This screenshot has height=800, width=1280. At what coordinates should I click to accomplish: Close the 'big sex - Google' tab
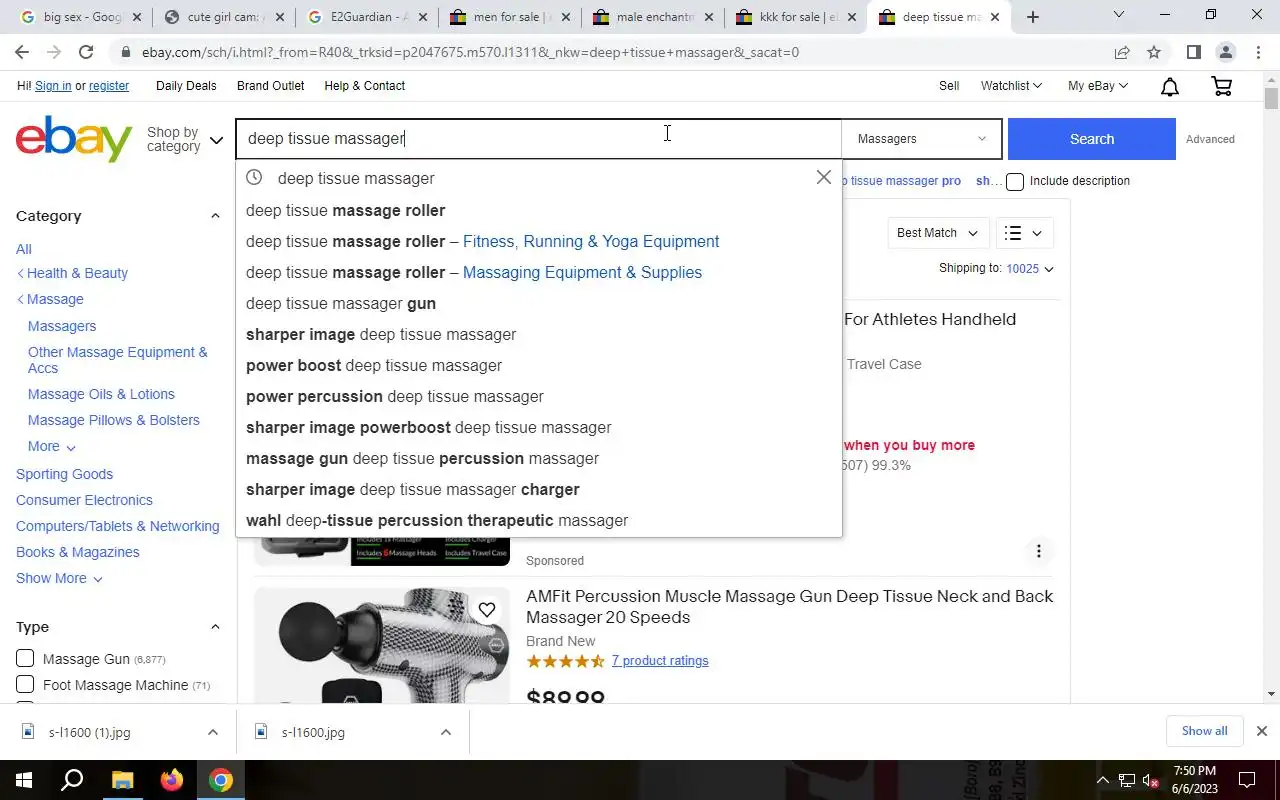[137, 17]
